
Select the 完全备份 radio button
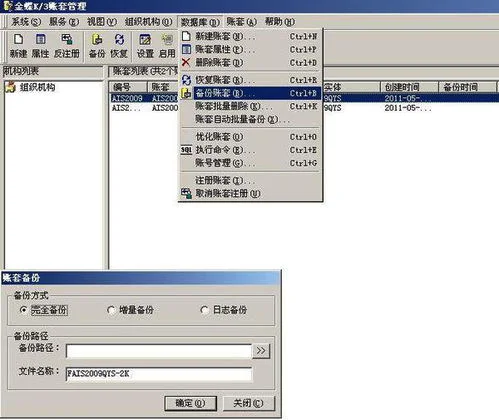[x=23, y=310]
